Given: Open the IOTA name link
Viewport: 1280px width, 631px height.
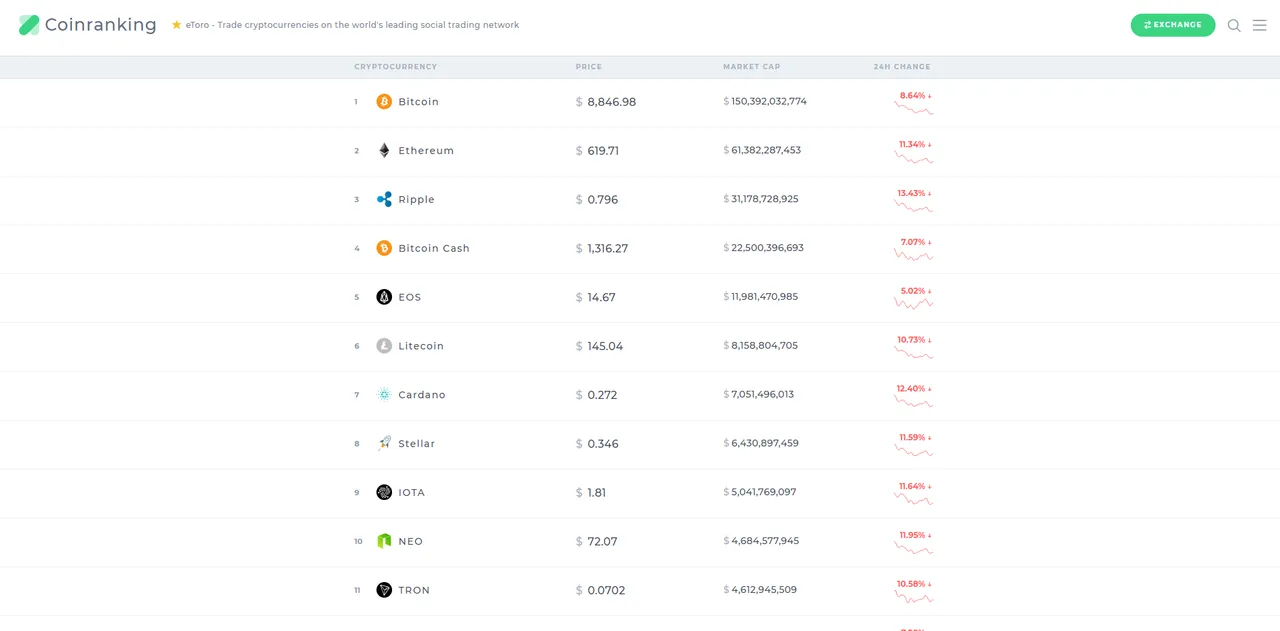Looking at the screenshot, I should 412,493.
